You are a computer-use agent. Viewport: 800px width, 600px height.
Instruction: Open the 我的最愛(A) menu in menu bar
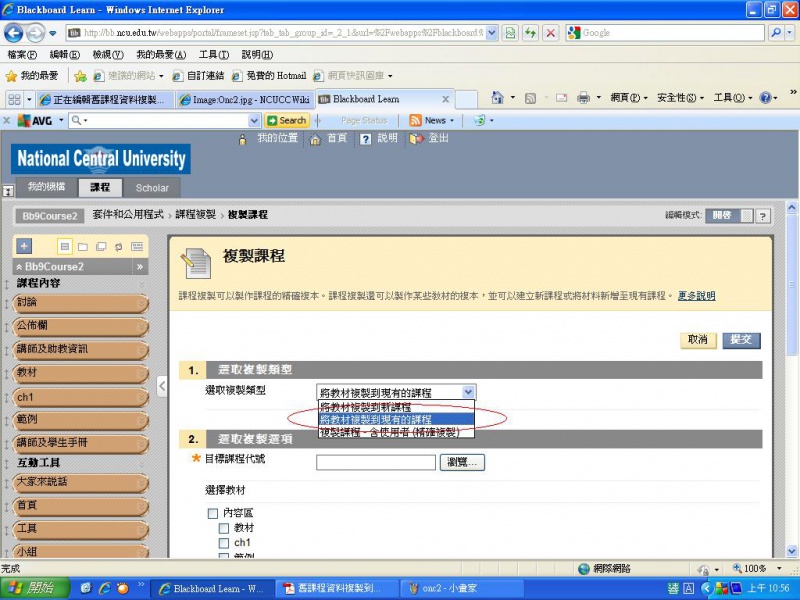[x=161, y=54]
